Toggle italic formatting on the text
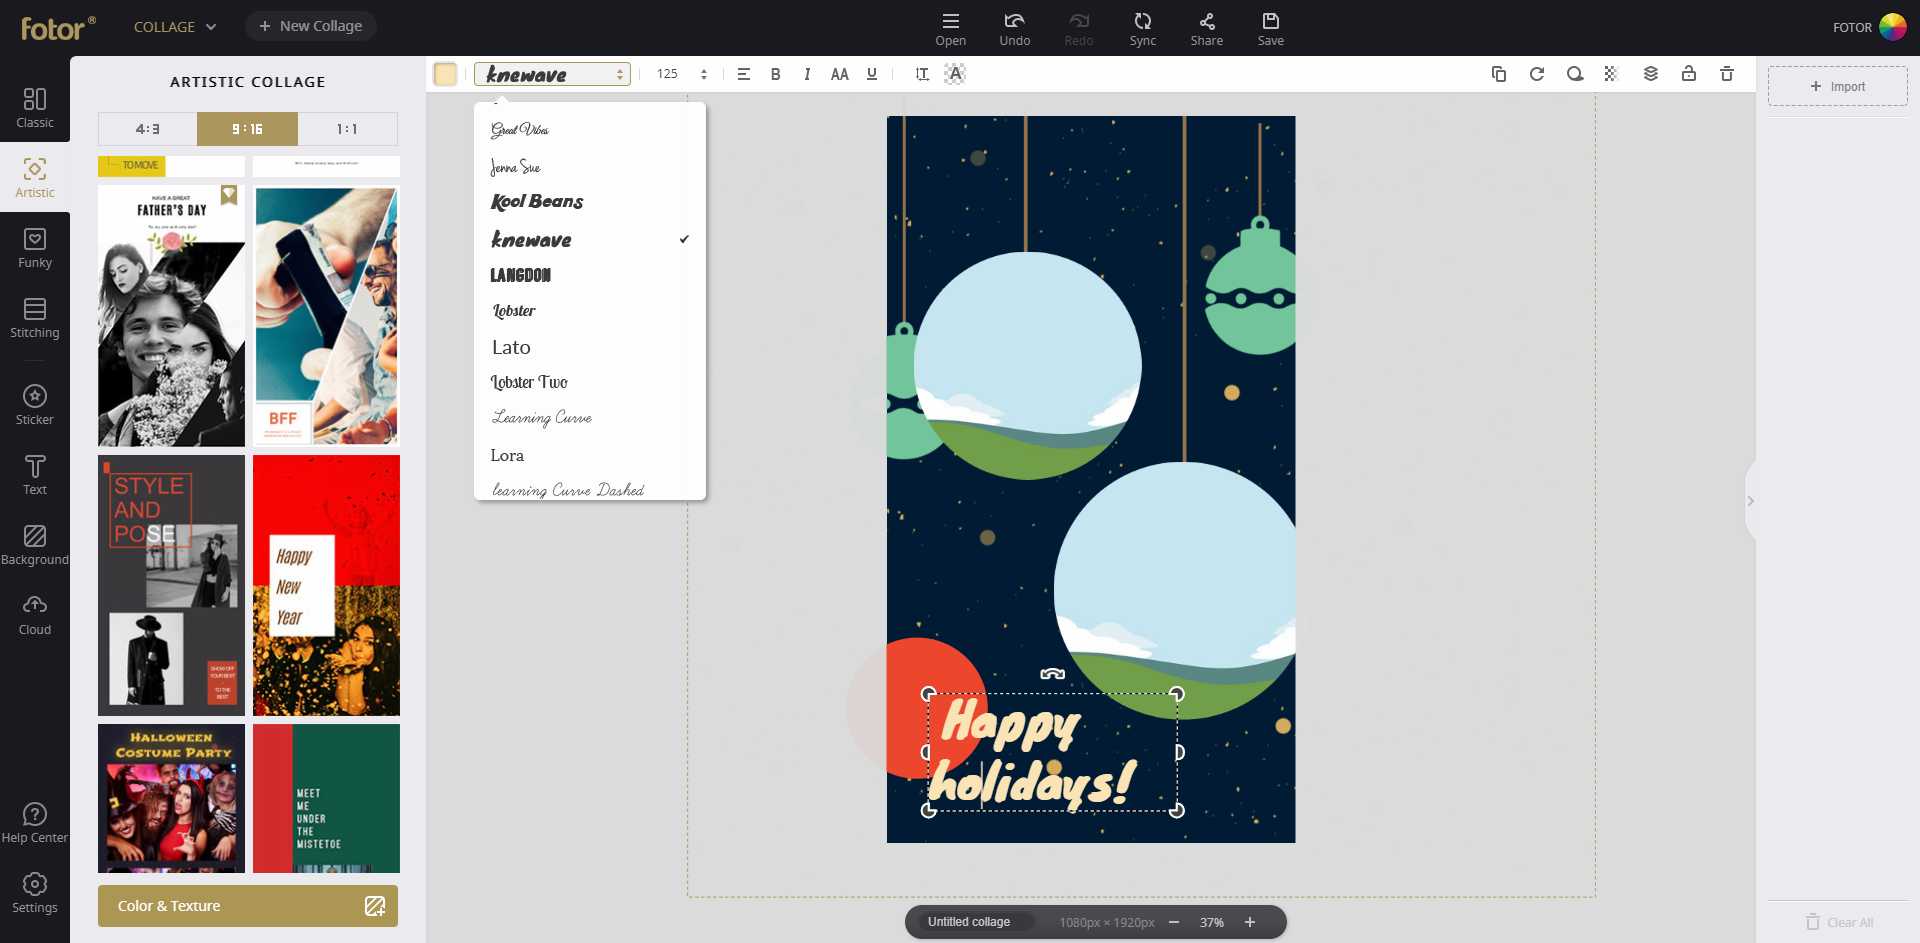 tap(806, 73)
